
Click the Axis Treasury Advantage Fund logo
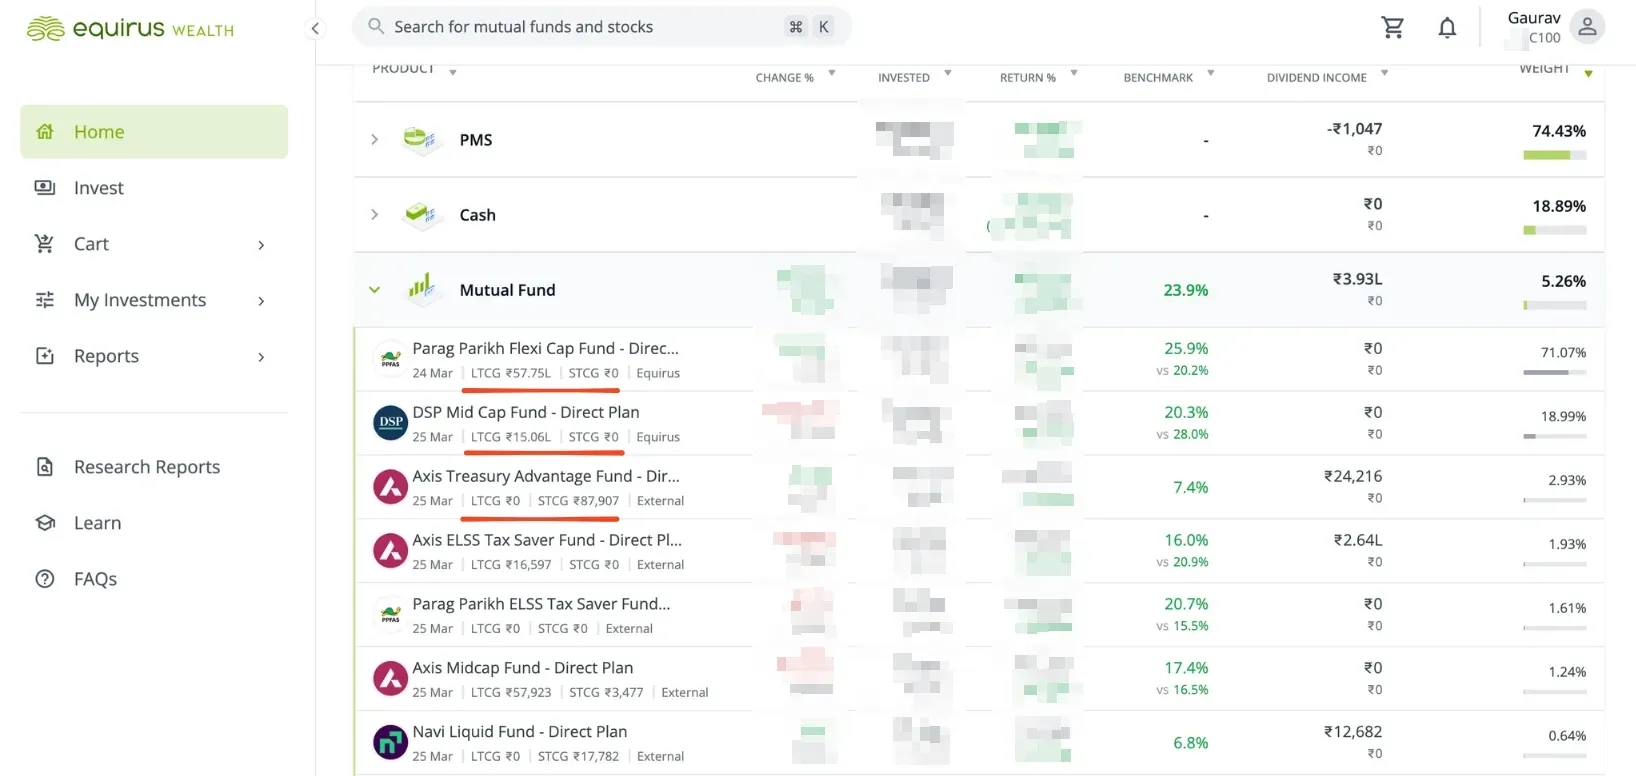pyautogui.click(x=390, y=486)
